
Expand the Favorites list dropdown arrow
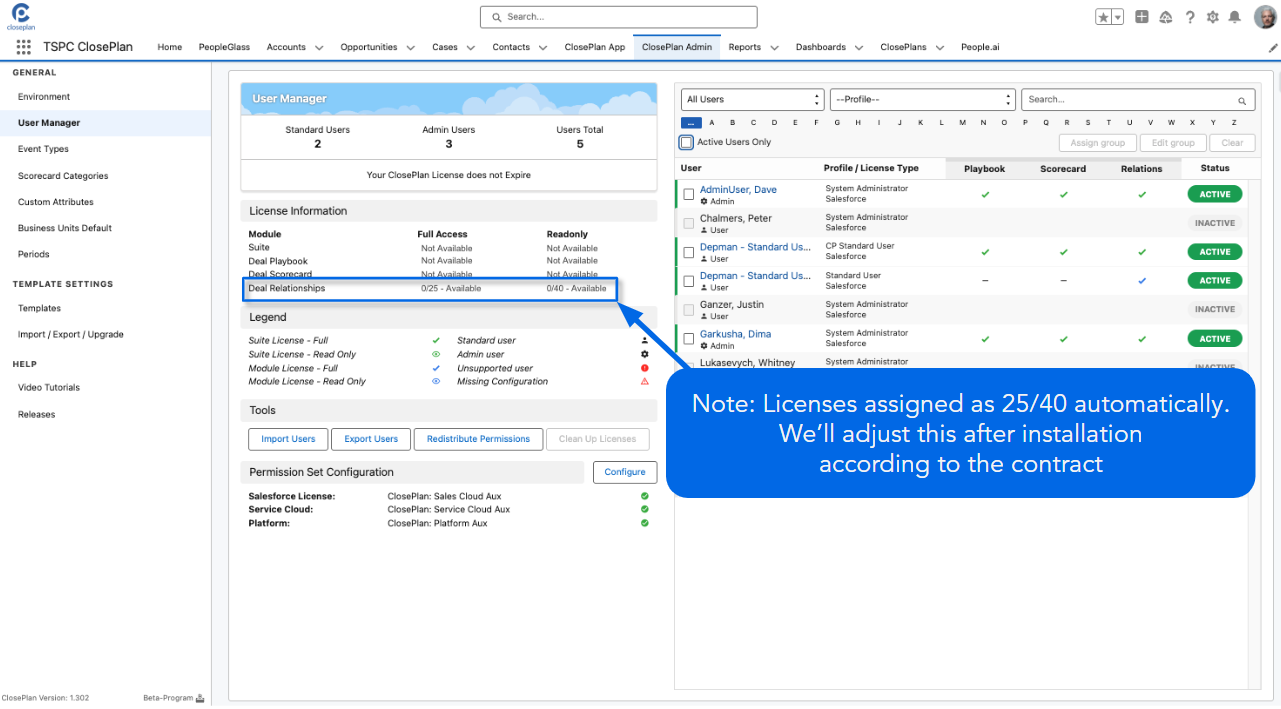1118,17
